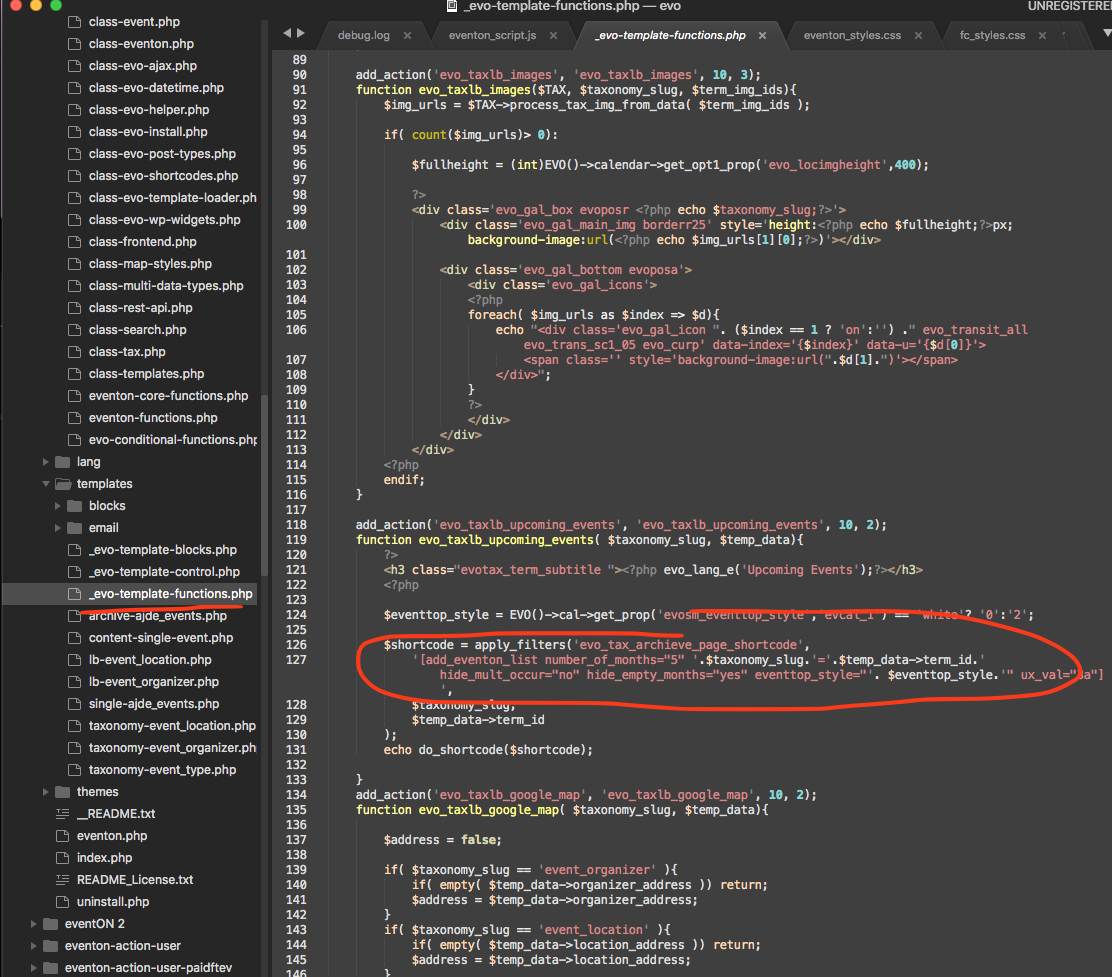This screenshot has width=1112, height=977.
Task: Switch to the eventon_styles.css tab
Action: coord(852,35)
